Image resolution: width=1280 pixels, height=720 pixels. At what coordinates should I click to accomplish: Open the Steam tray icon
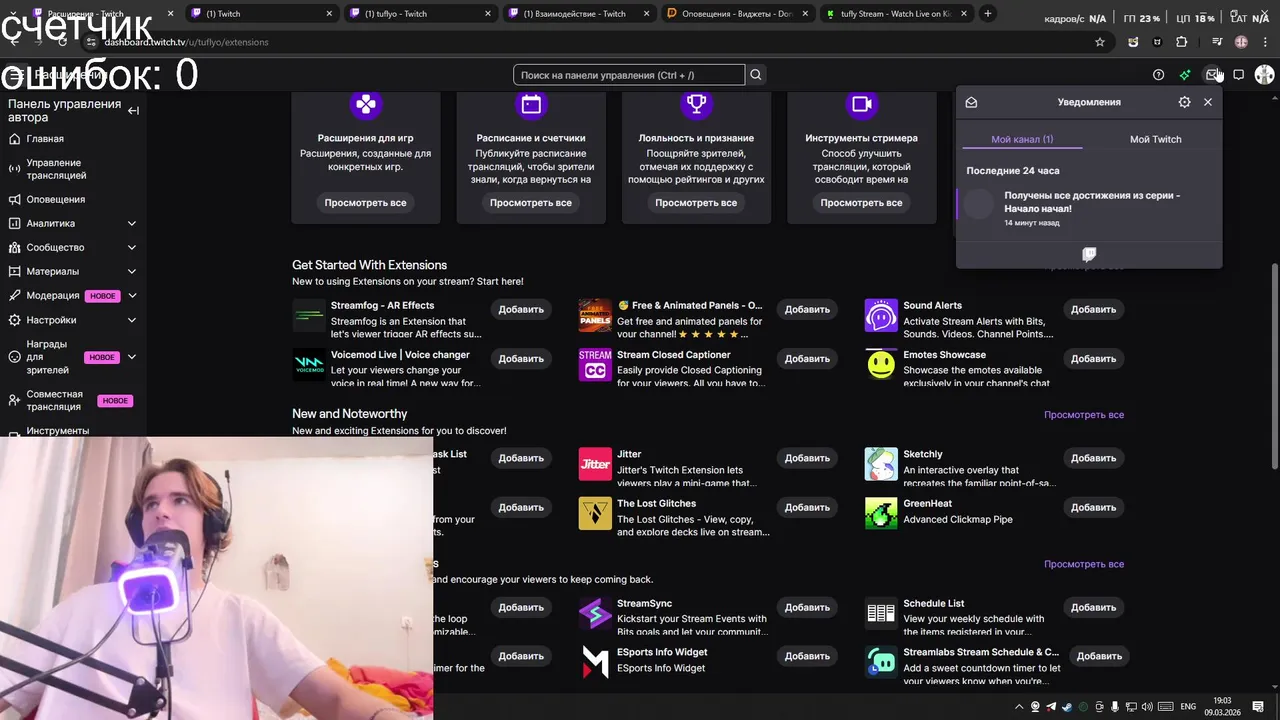click(x=1067, y=707)
